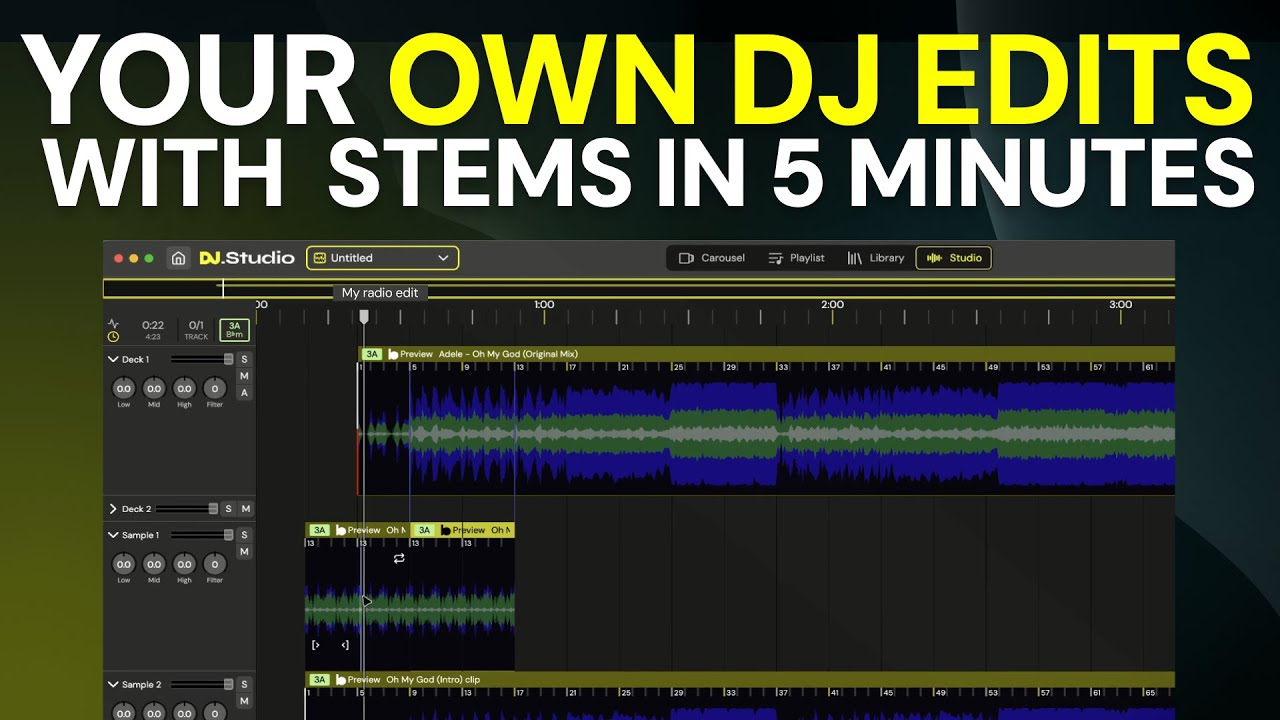1280x720 pixels.
Task: Click the waveform activity icon above the clock
Action: click(113, 324)
